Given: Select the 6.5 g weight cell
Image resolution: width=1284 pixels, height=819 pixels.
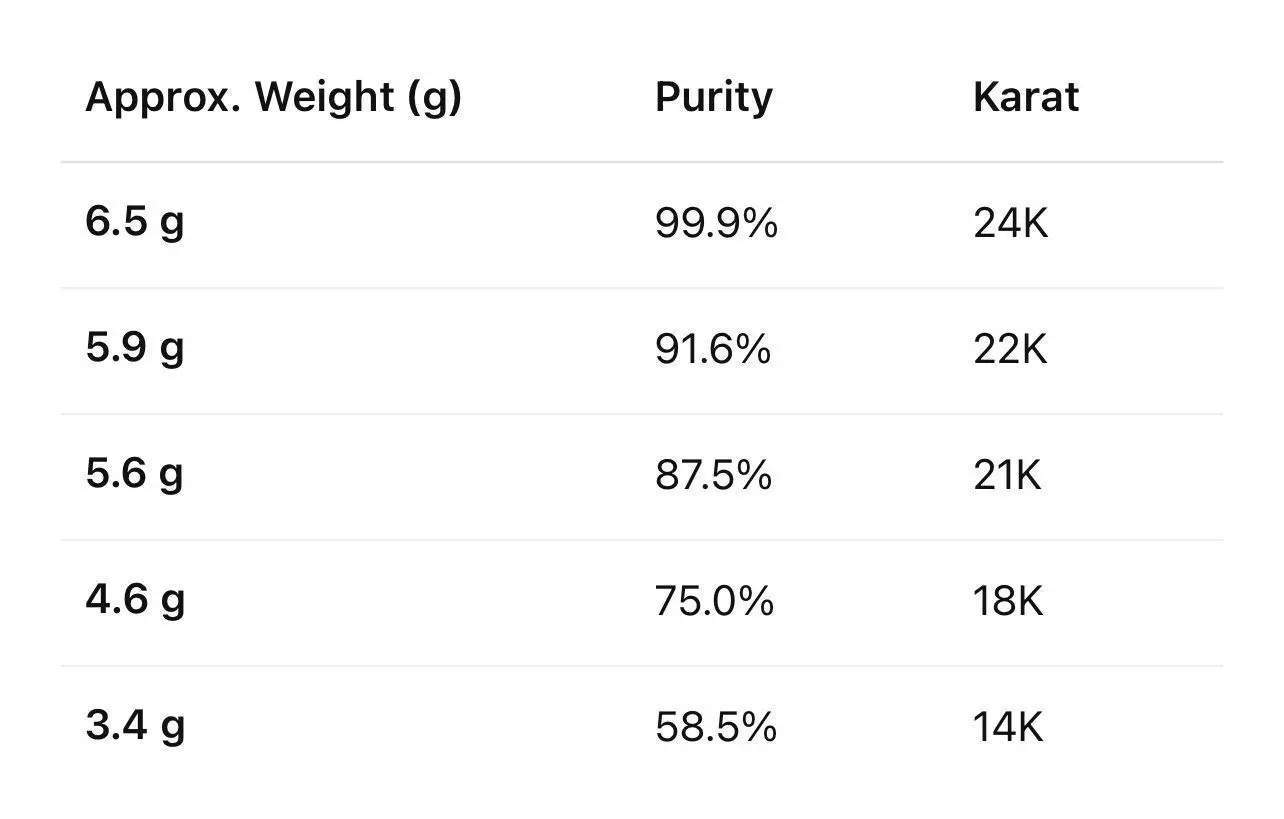Looking at the screenshot, I should pyautogui.click(x=135, y=223).
